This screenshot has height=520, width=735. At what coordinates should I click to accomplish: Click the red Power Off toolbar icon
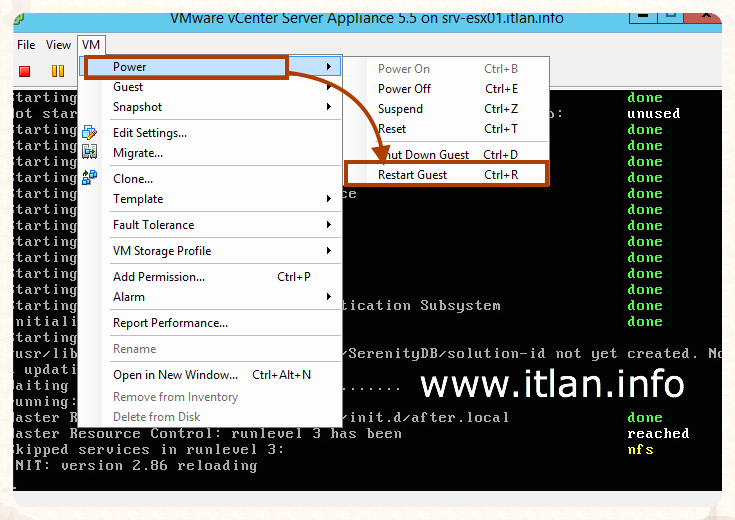(25, 71)
